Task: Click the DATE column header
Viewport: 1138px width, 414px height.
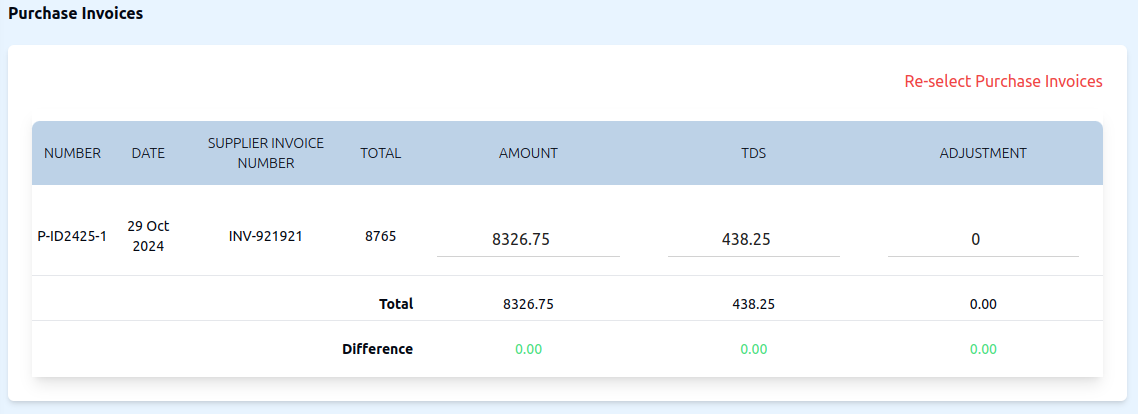Action: tap(148, 153)
